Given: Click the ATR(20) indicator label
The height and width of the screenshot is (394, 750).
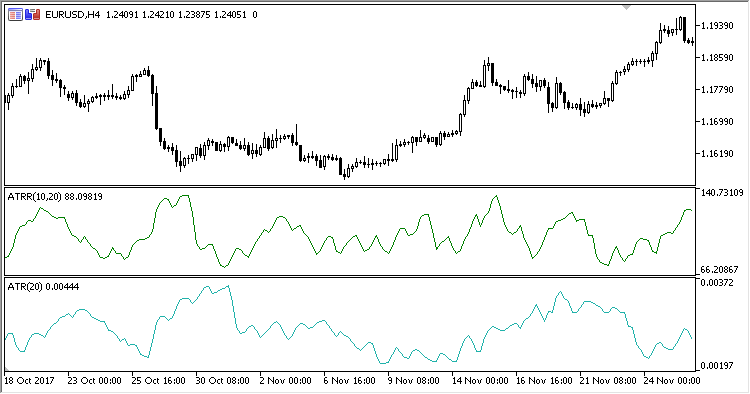Looking at the screenshot, I should pos(44,287).
